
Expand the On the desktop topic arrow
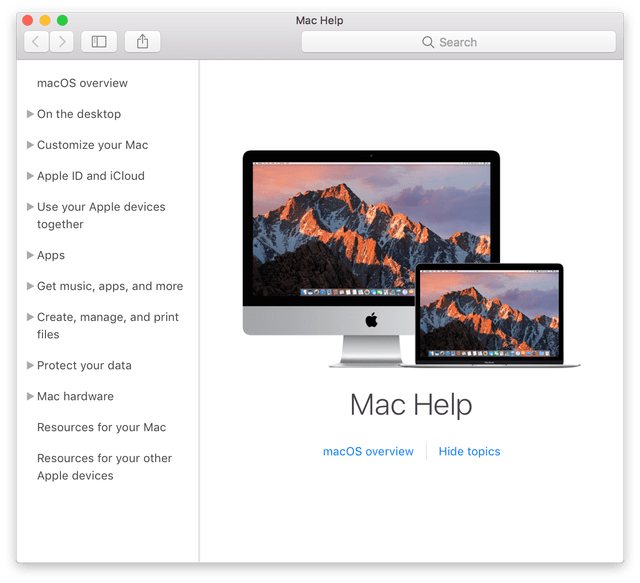click(x=30, y=114)
